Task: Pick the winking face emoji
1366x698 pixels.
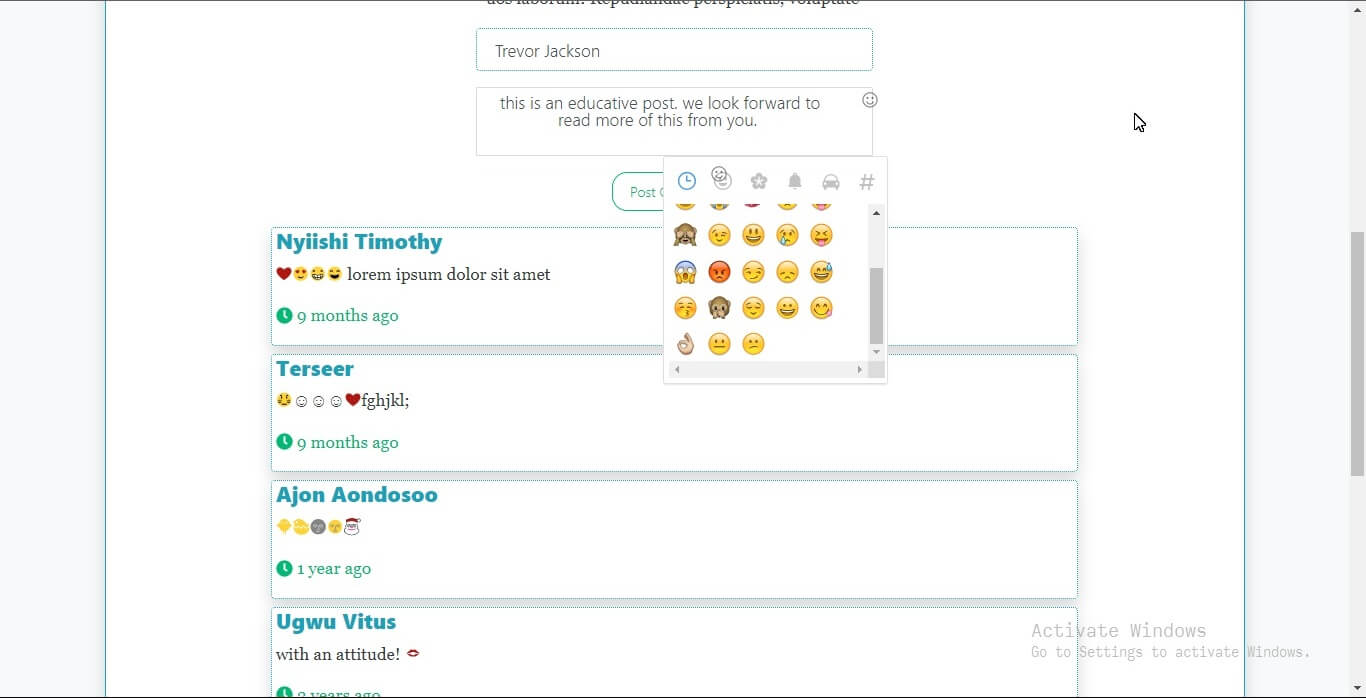Action: (719, 235)
